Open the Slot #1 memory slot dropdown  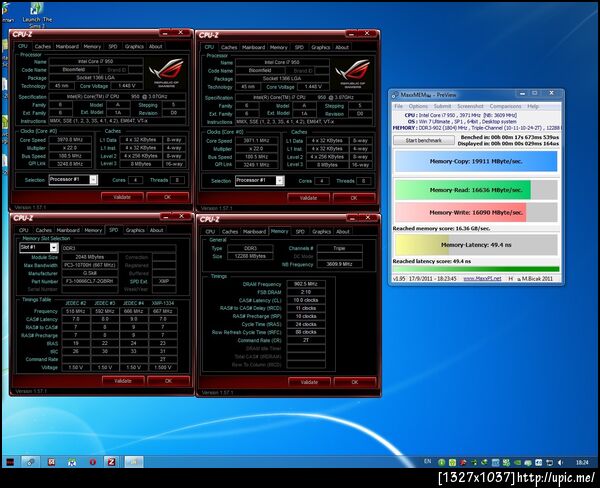pyautogui.click(x=54, y=248)
